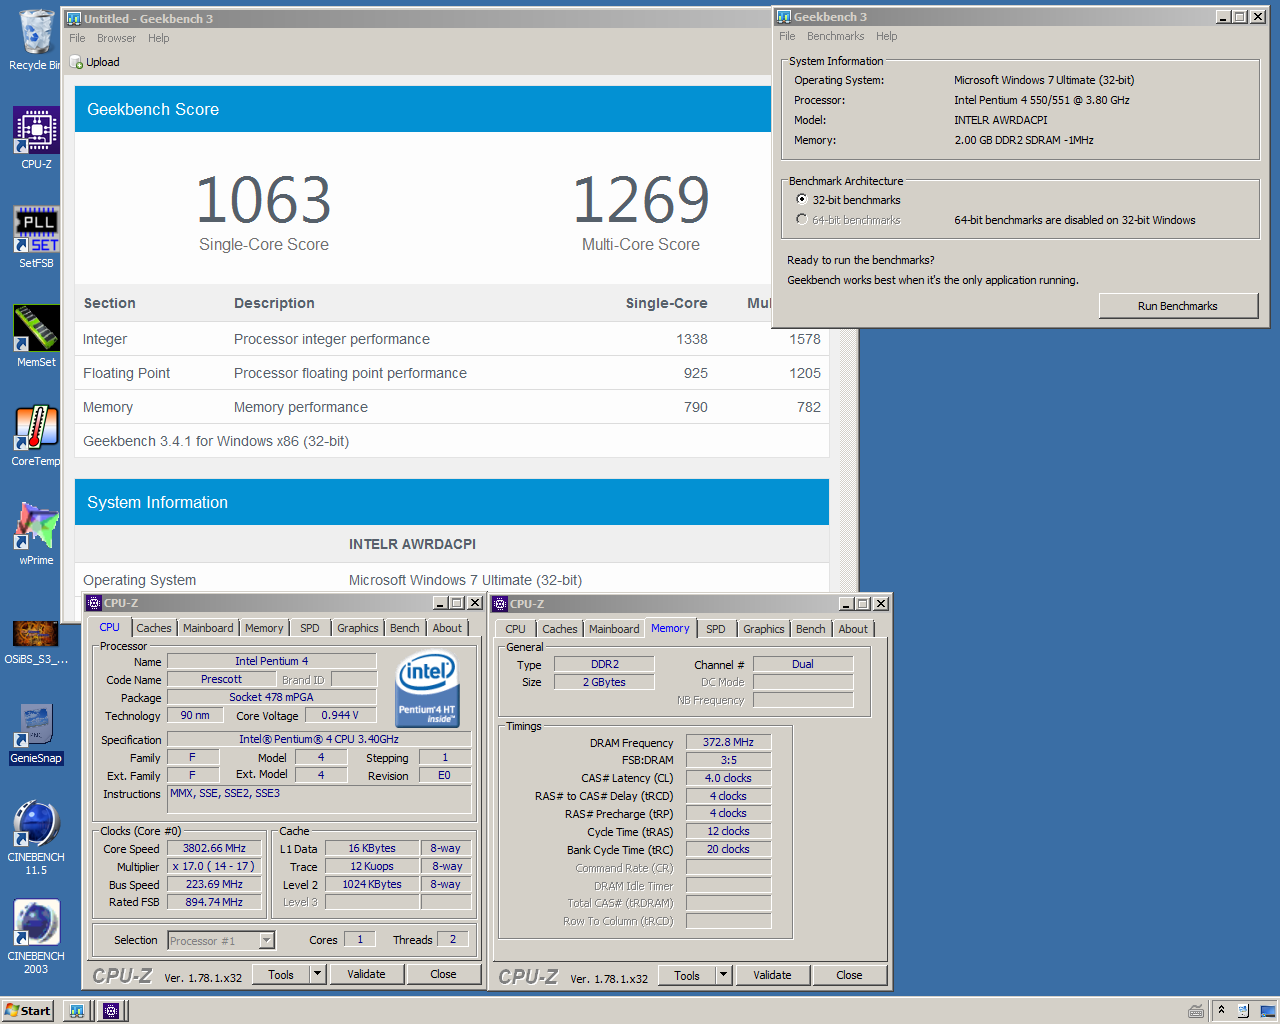Switch to Caches tab in left CPU-Z
The height and width of the screenshot is (1024, 1280).
pos(154,628)
